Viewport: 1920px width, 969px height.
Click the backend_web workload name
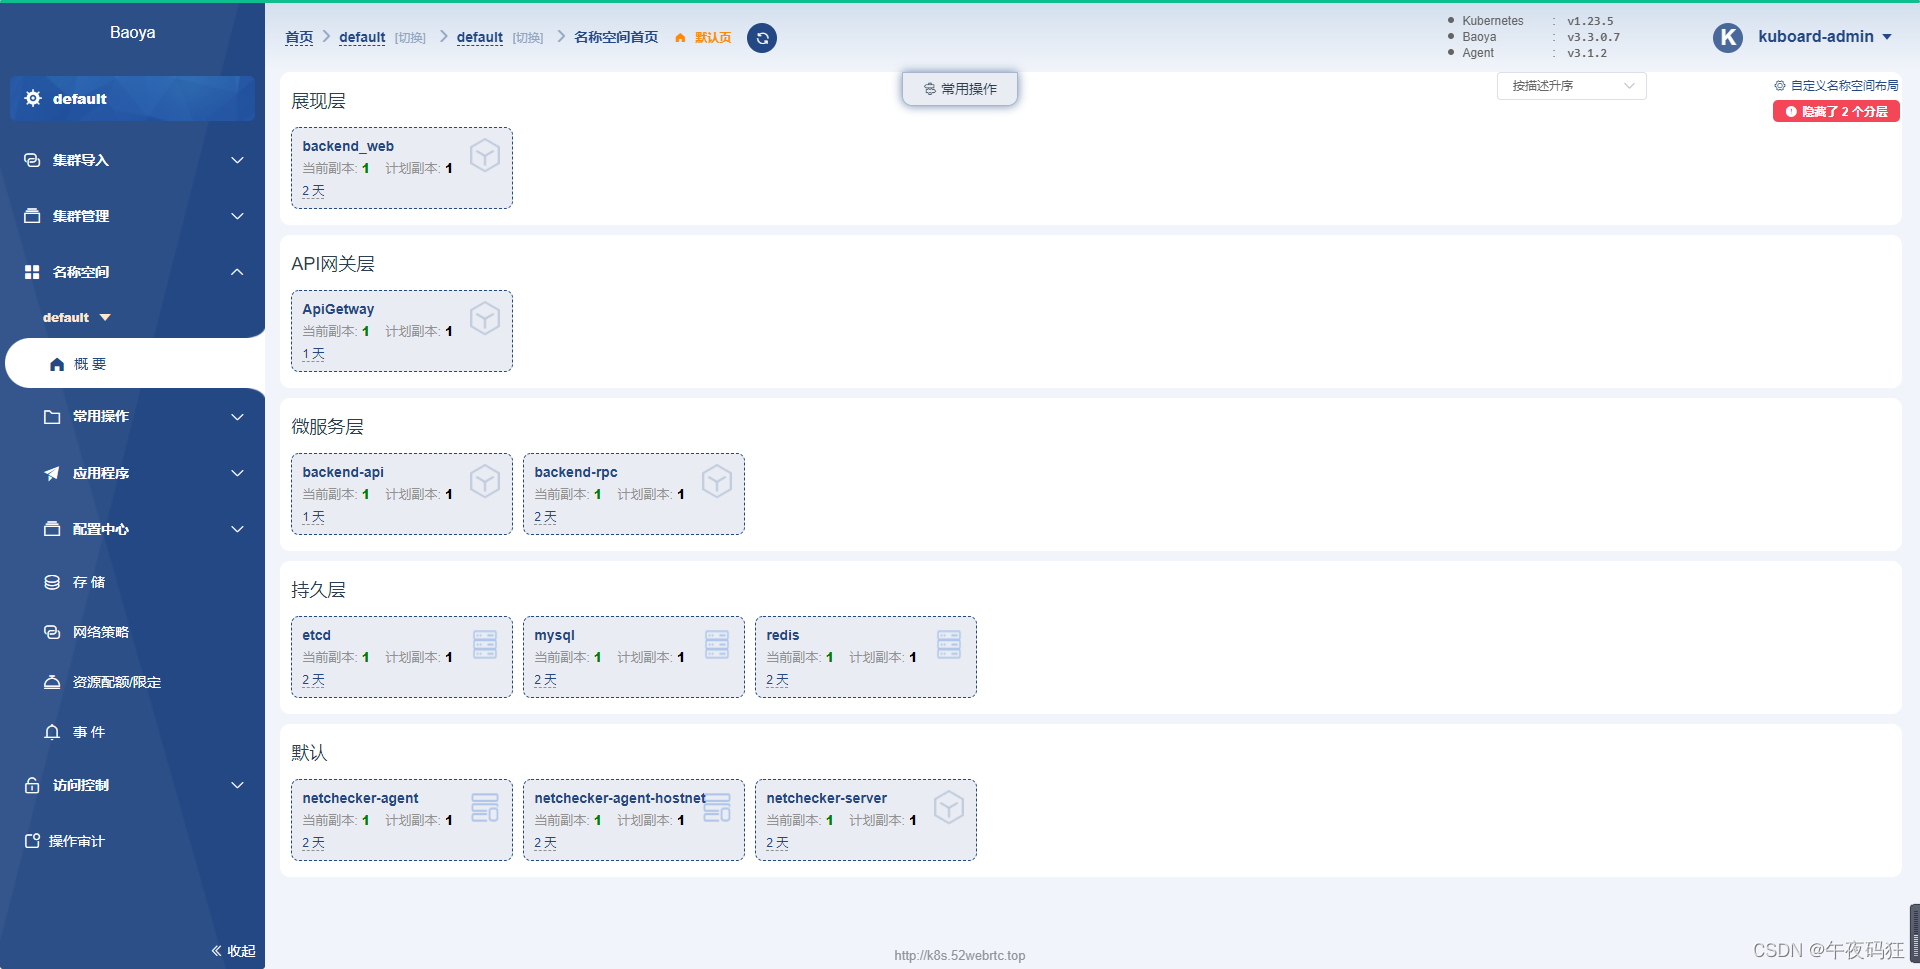click(x=348, y=146)
